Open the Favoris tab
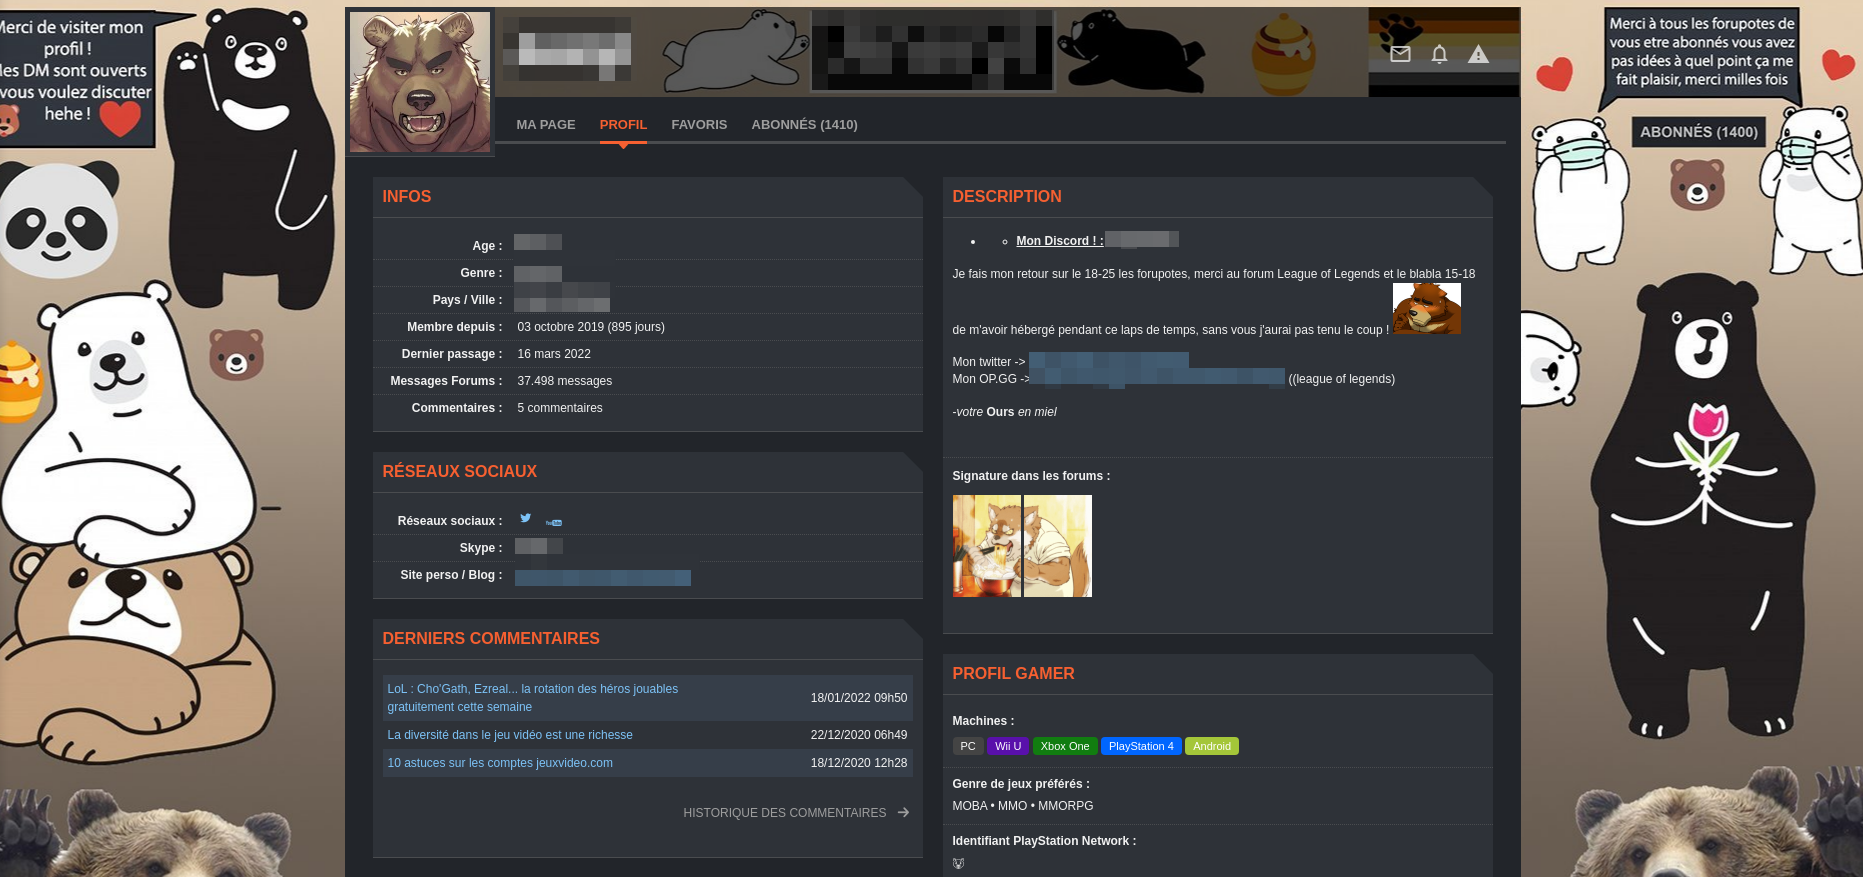The height and width of the screenshot is (877, 1863). coord(699,125)
